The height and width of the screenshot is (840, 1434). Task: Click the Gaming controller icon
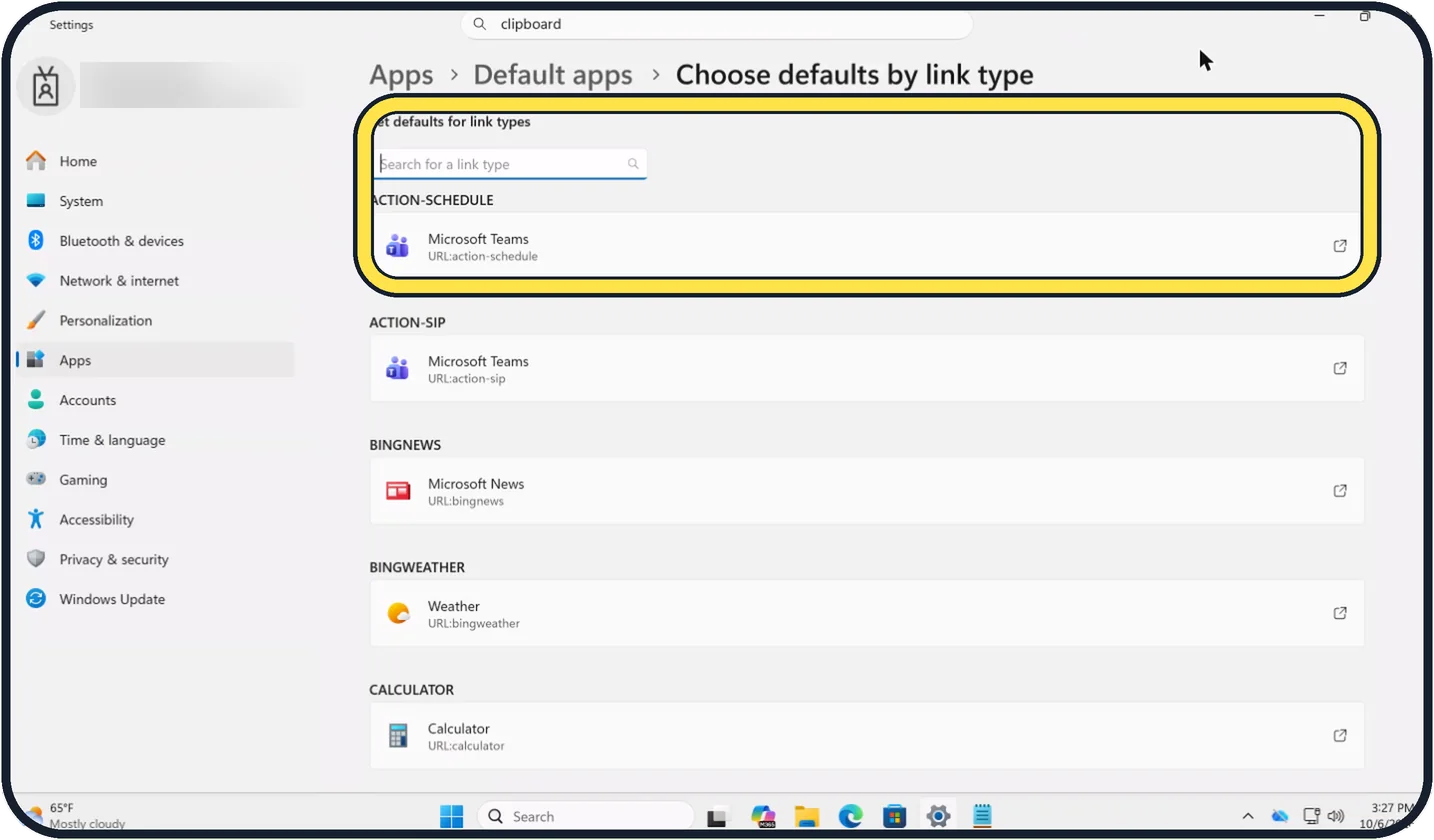(x=36, y=480)
